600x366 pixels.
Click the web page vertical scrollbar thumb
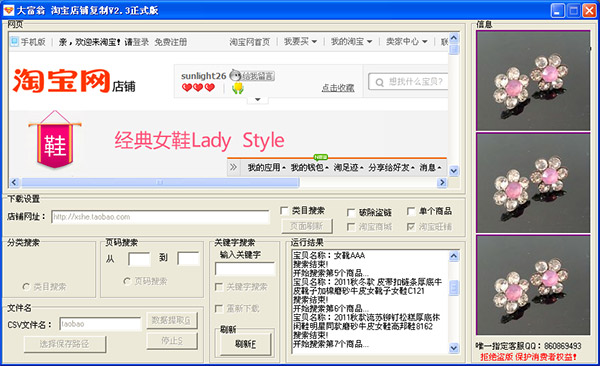coord(454,50)
